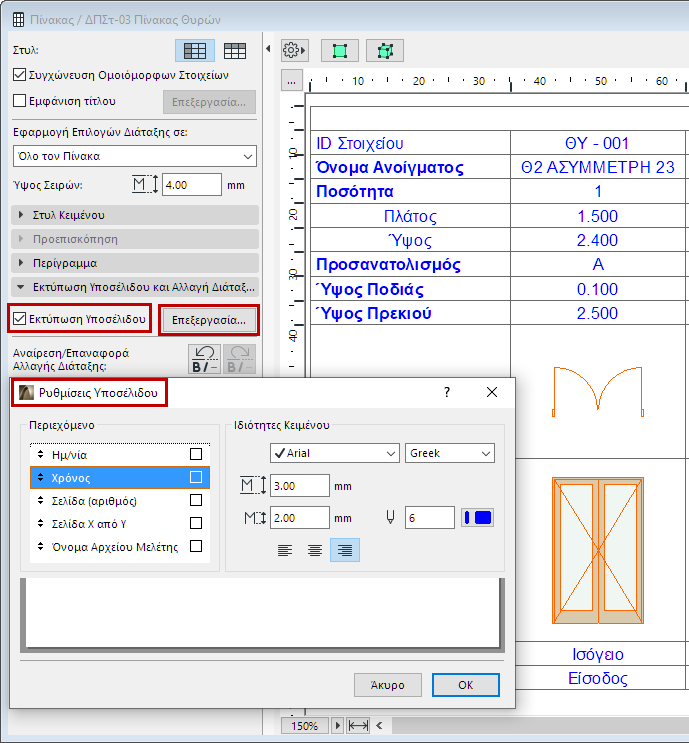
Task: Undo the format change
Action: click(204, 359)
